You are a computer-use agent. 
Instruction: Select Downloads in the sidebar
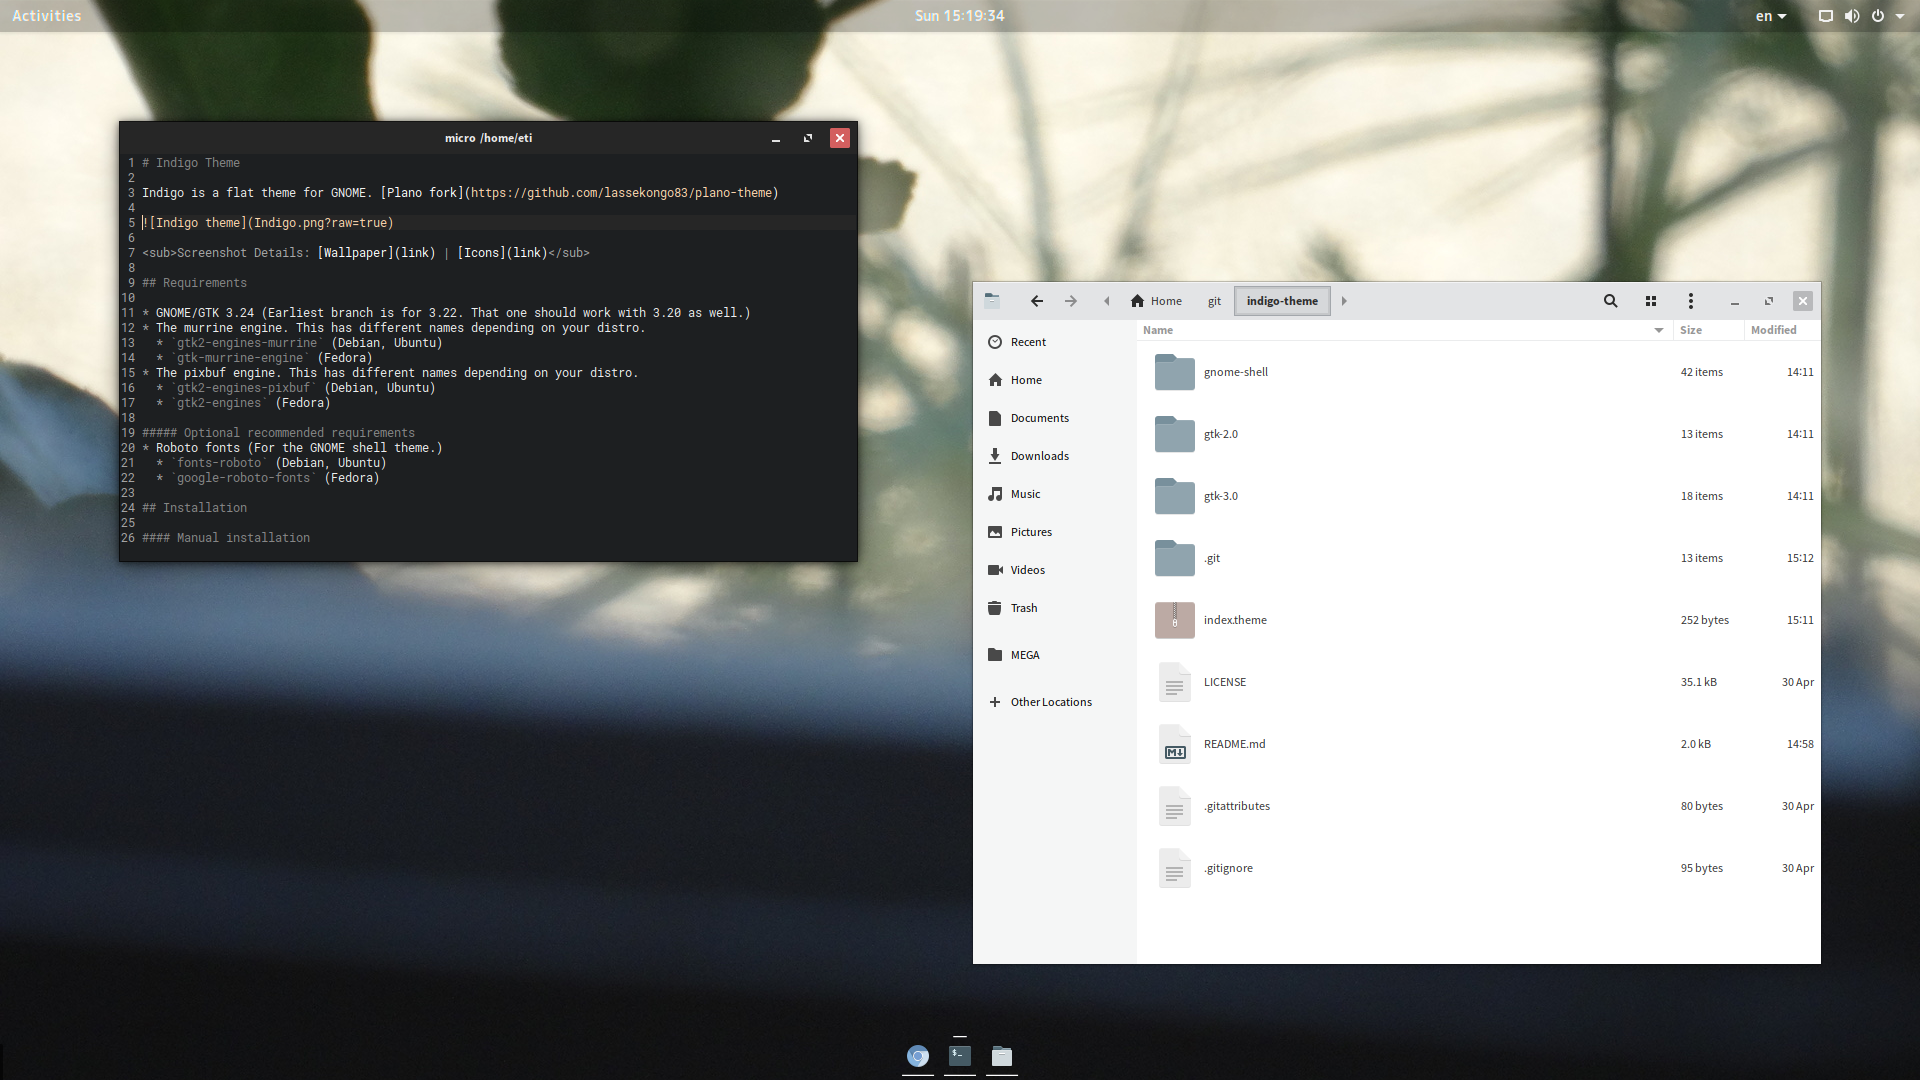pos(1039,456)
